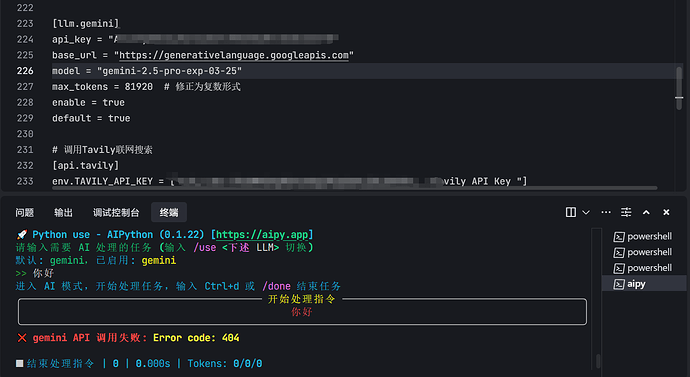The width and height of the screenshot is (690, 377).
Task: Open terminal panel settings sliders icon
Action: pyautogui.click(x=626, y=212)
